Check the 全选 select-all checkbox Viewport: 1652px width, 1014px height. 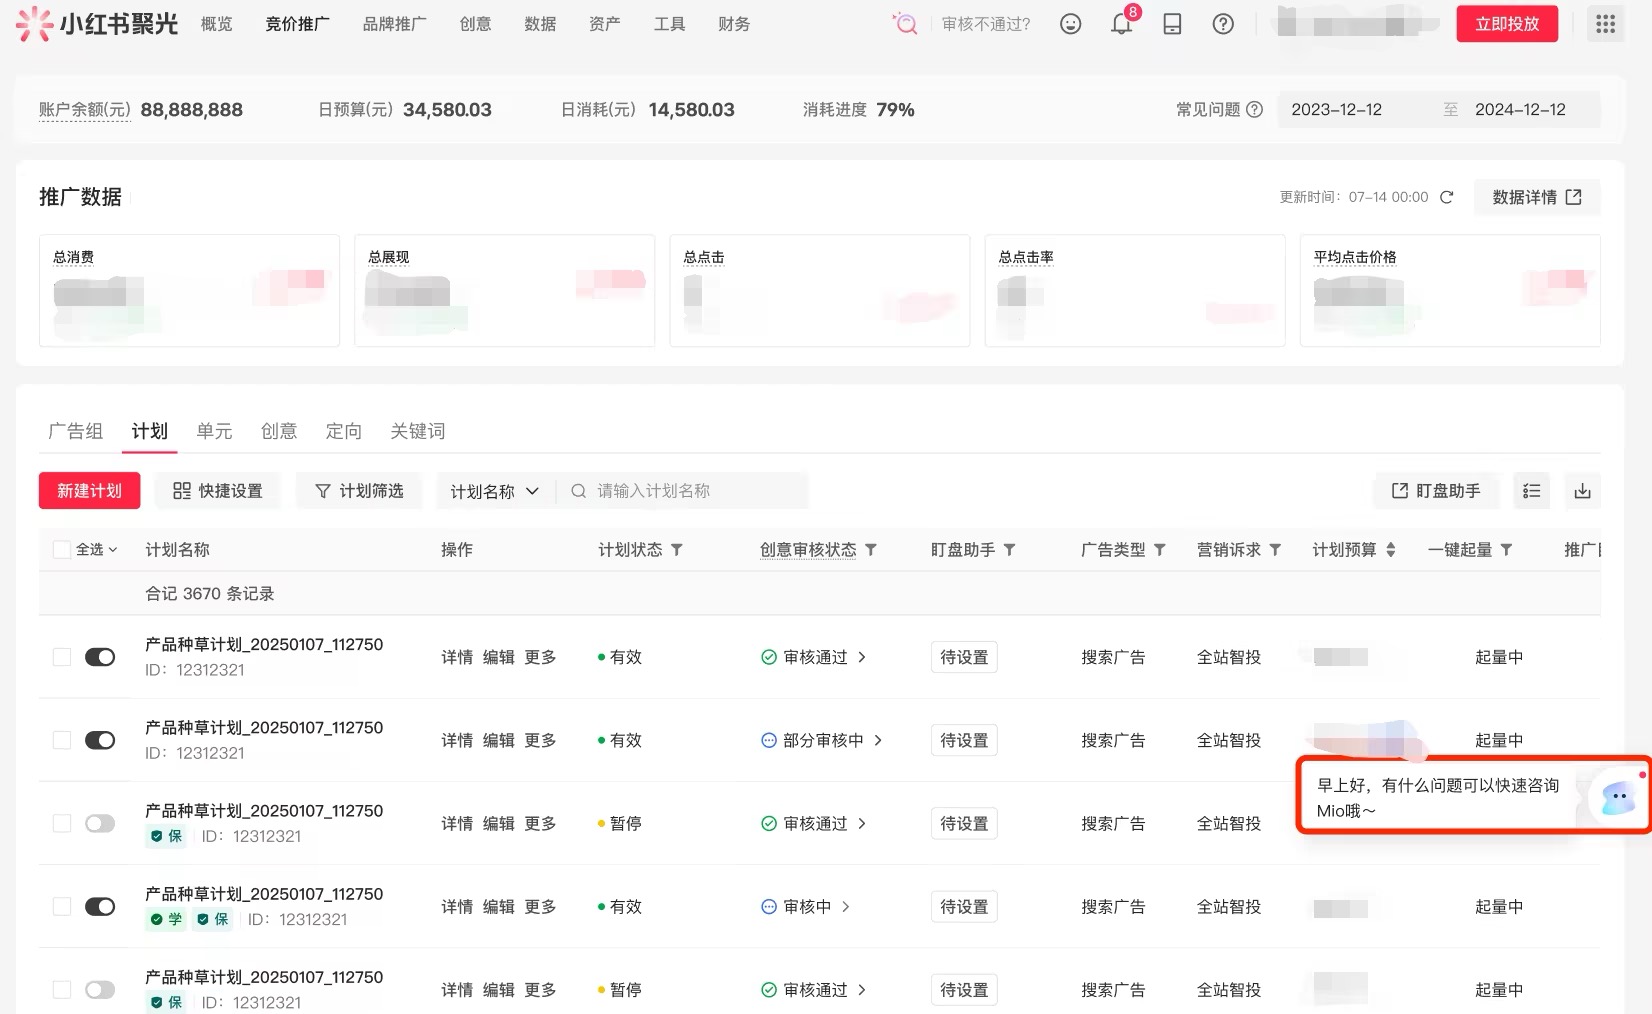[x=62, y=550]
